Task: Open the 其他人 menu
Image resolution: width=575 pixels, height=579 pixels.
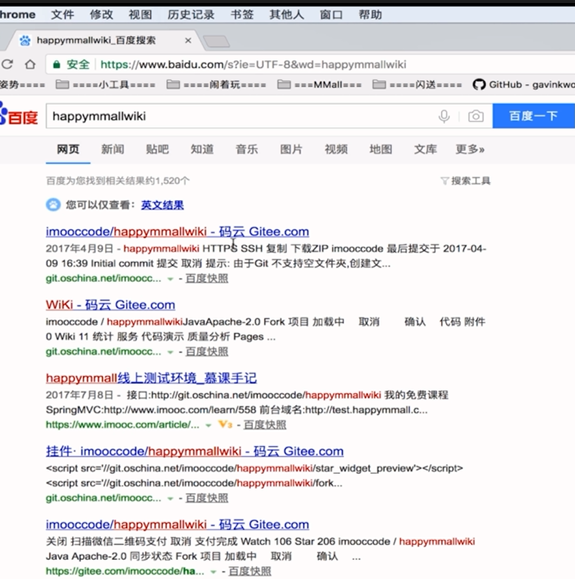Action: click(287, 15)
